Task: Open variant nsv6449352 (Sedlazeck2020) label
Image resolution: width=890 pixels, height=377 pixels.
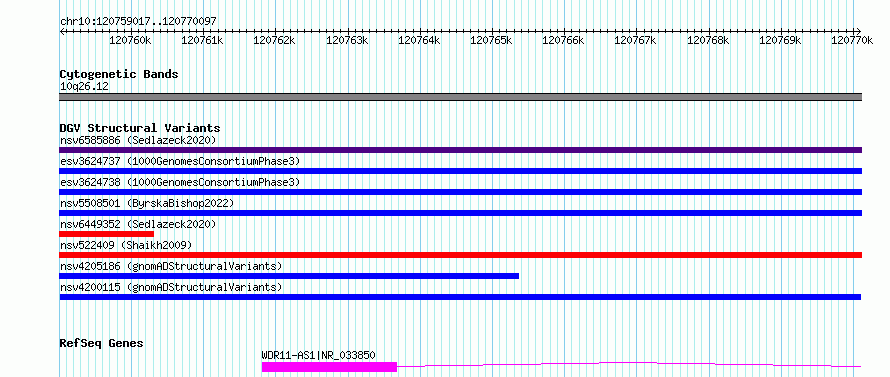Action: click(x=138, y=224)
